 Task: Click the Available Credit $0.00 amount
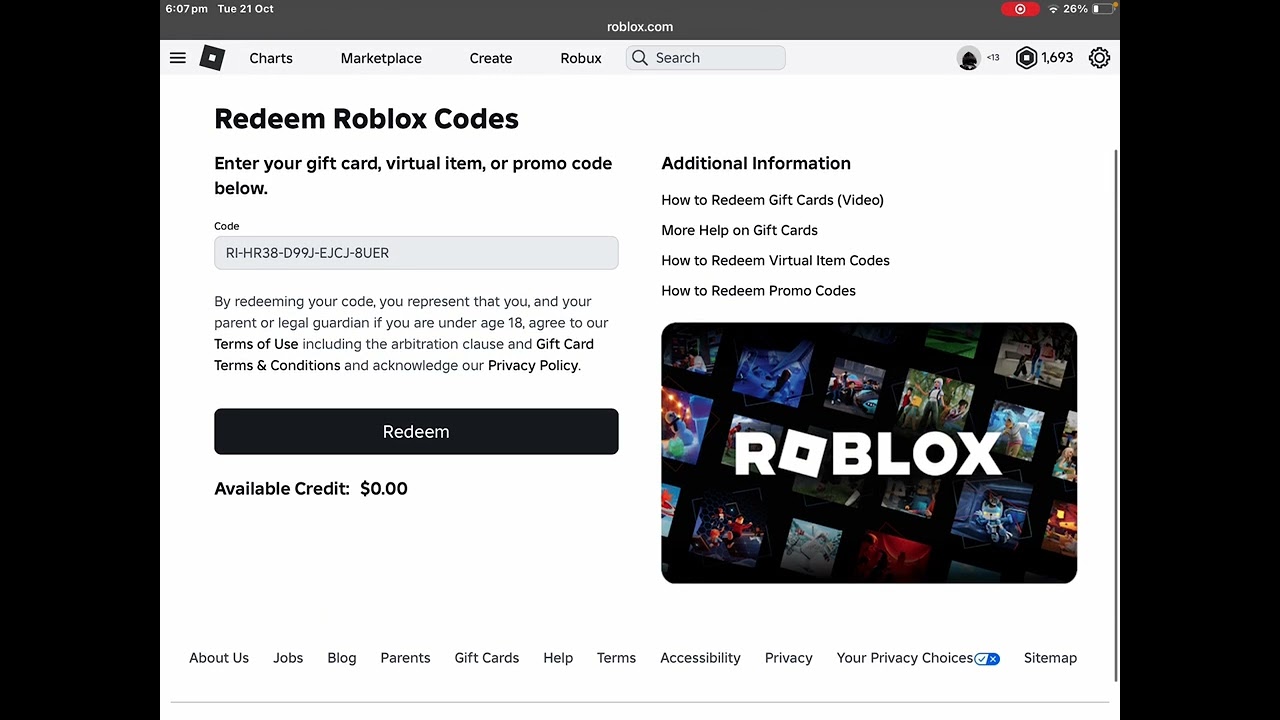coord(384,489)
